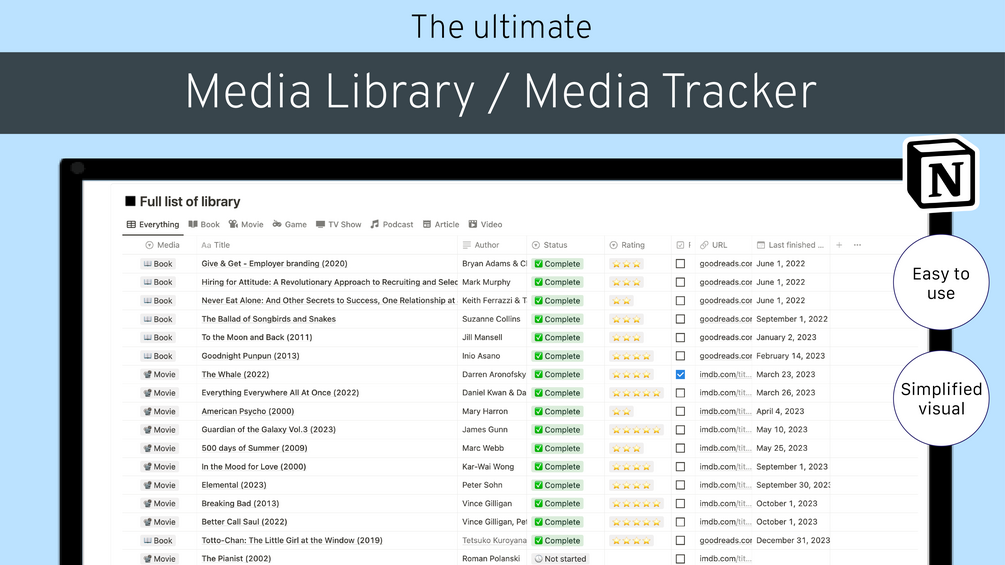The image size is (1005, 565).
Task: Click the star rating for American Psycho
Action: click(x=621, y=411)
